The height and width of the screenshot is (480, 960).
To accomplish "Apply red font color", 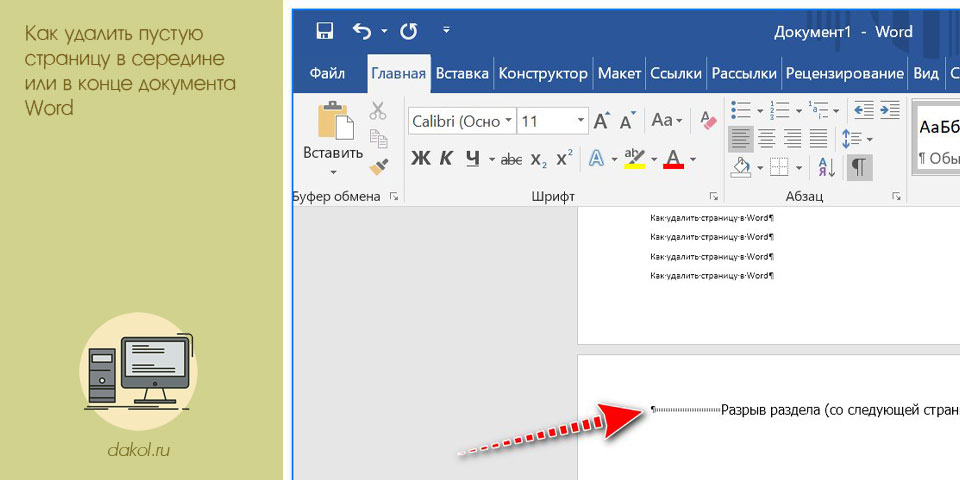I will [673, 159].
